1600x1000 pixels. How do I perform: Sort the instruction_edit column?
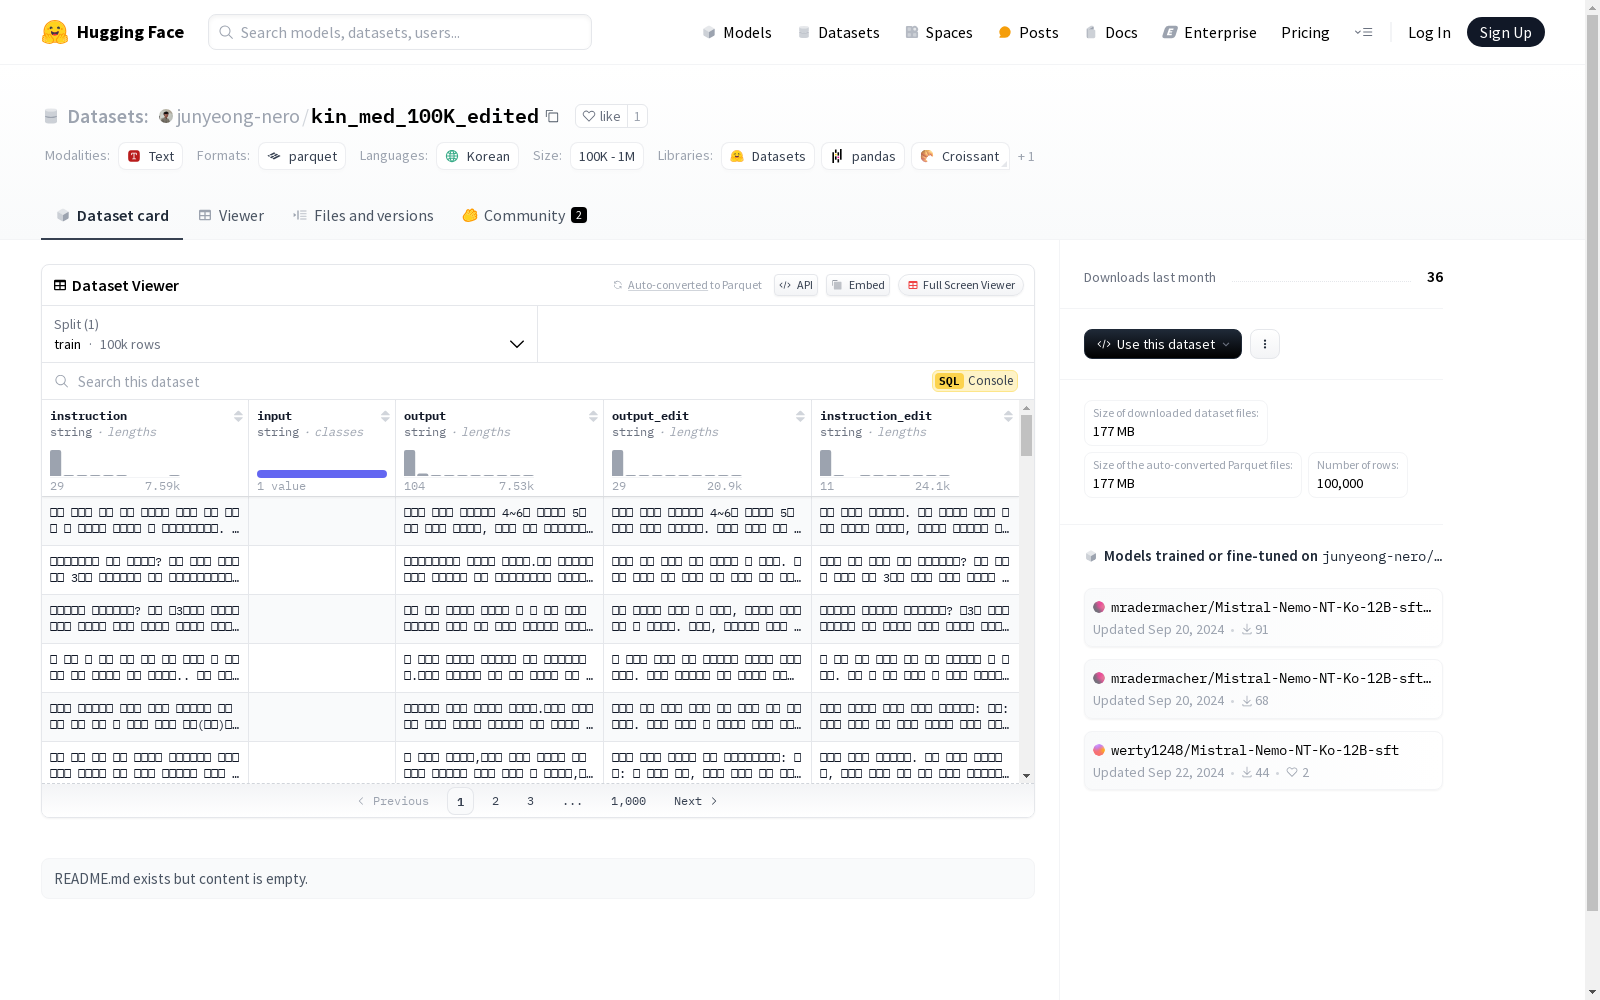[1008, 416]
